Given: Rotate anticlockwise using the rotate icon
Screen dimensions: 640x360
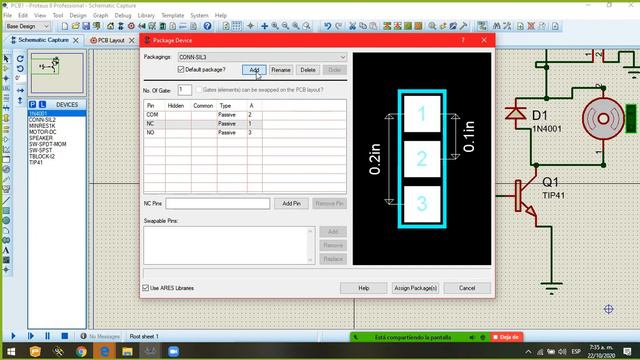Looking at the screenshot, I should 20,69.
